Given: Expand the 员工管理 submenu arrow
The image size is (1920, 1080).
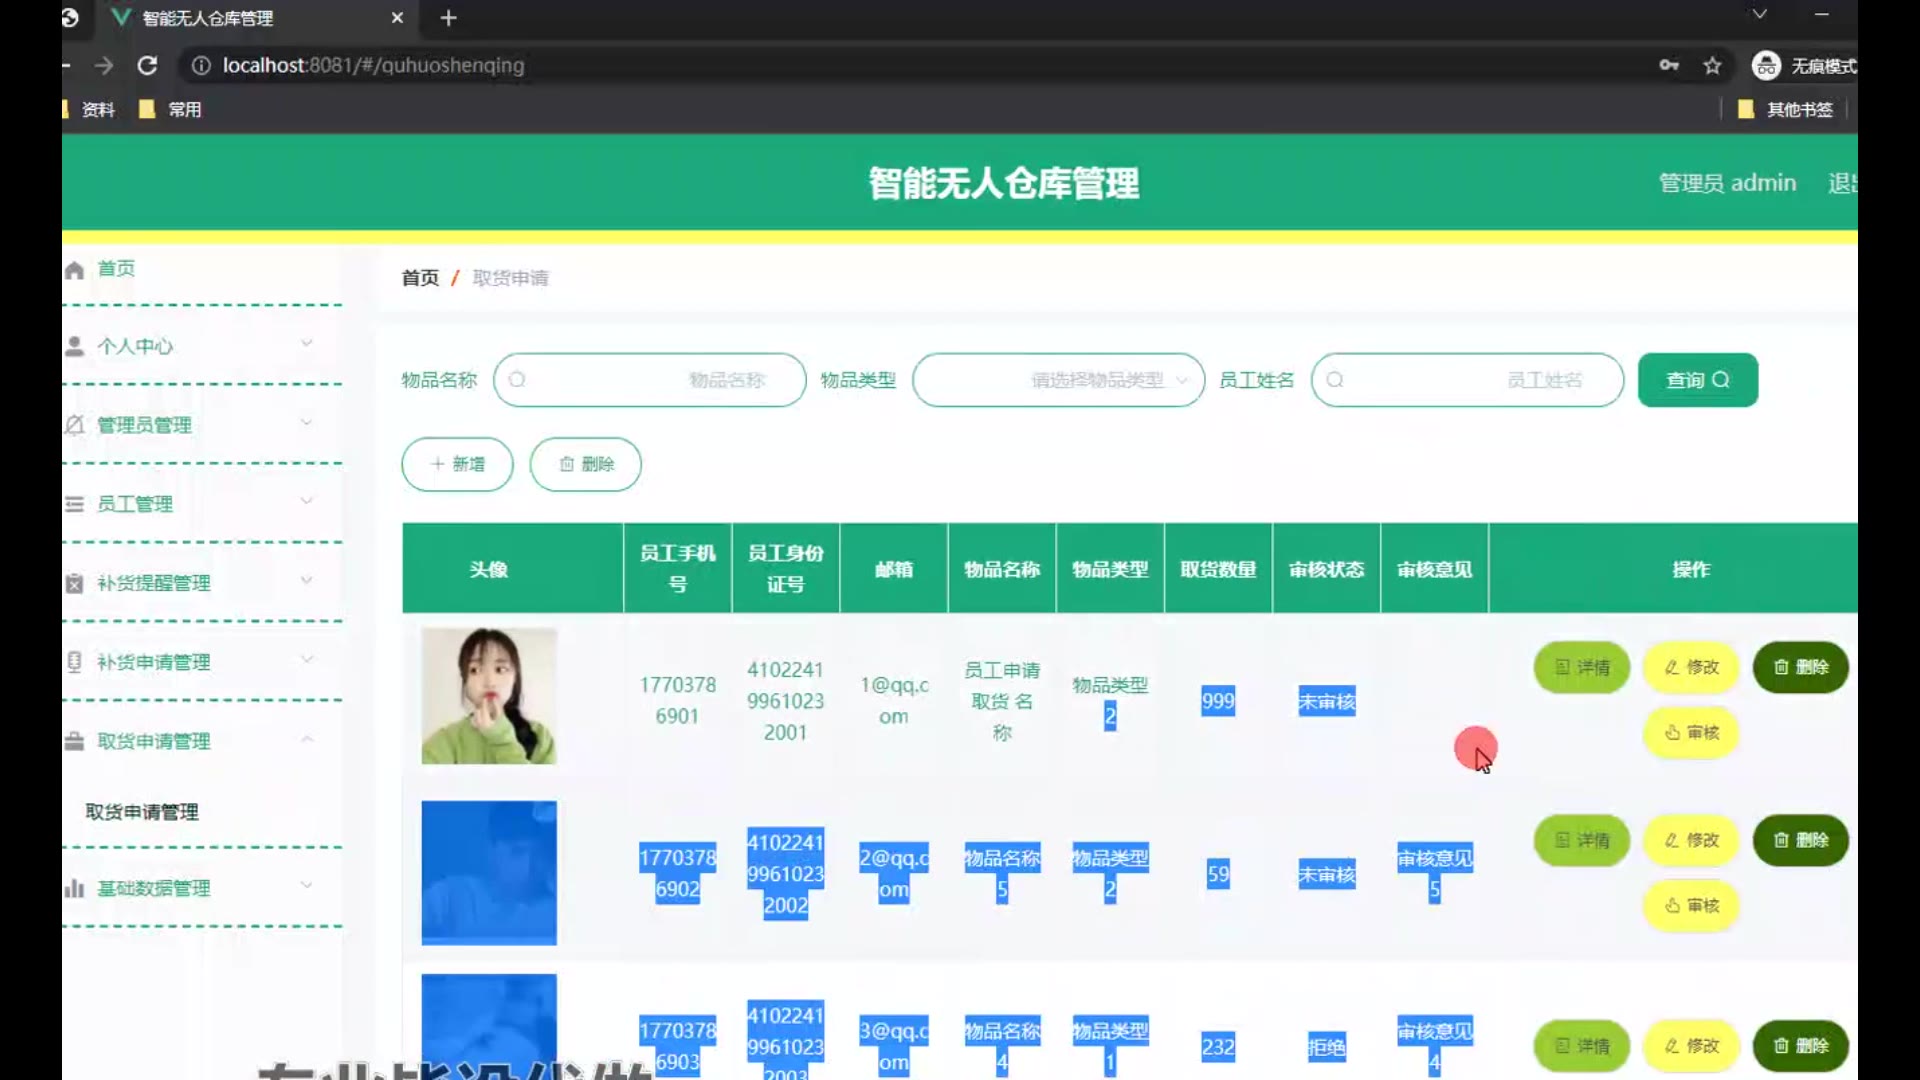Looking at the screenshot, I should click(x=307, y=502).
